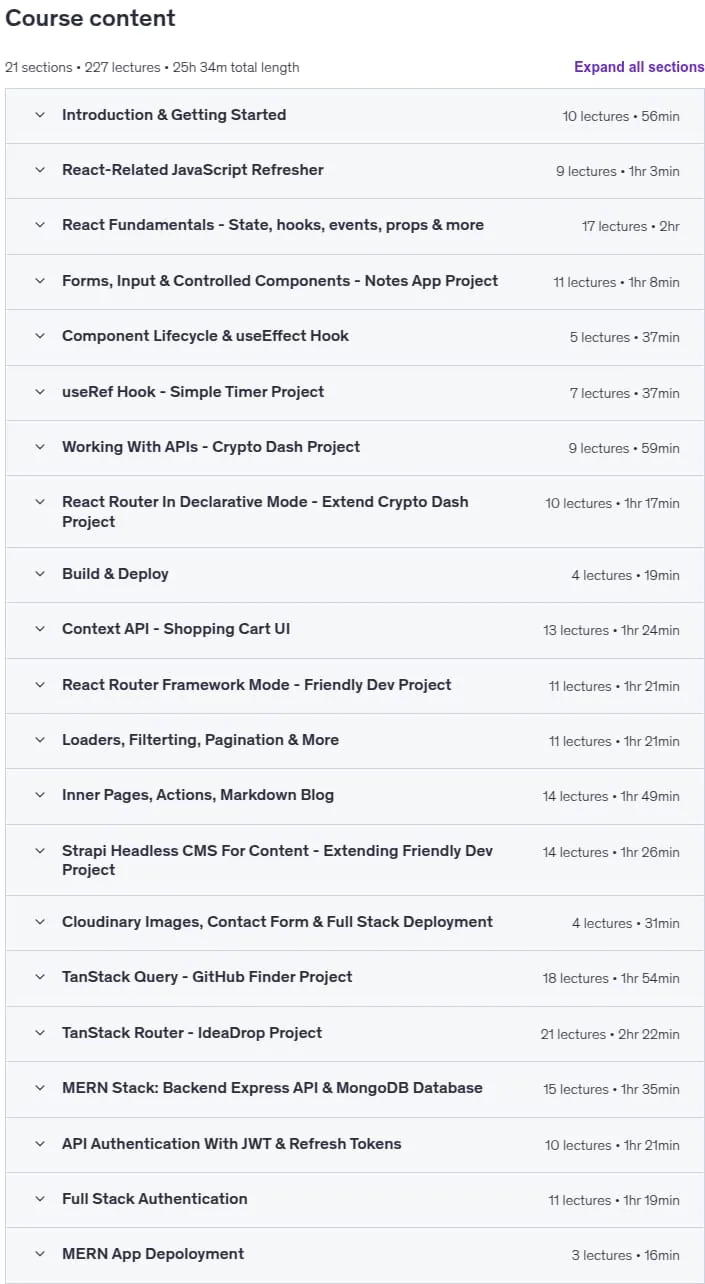Open the React Router Framework Mode chevron
This screenshot has width=705, height=1284.
click(40, 685)
